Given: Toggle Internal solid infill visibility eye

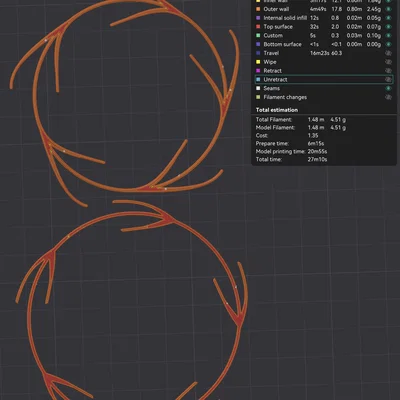Looking at the screenshot, I should (x=388, y=18).
